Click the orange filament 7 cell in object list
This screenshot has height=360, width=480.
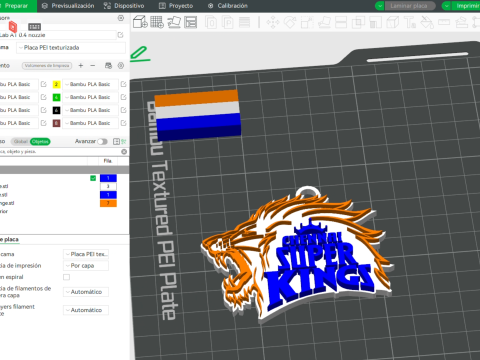point(108,203)
